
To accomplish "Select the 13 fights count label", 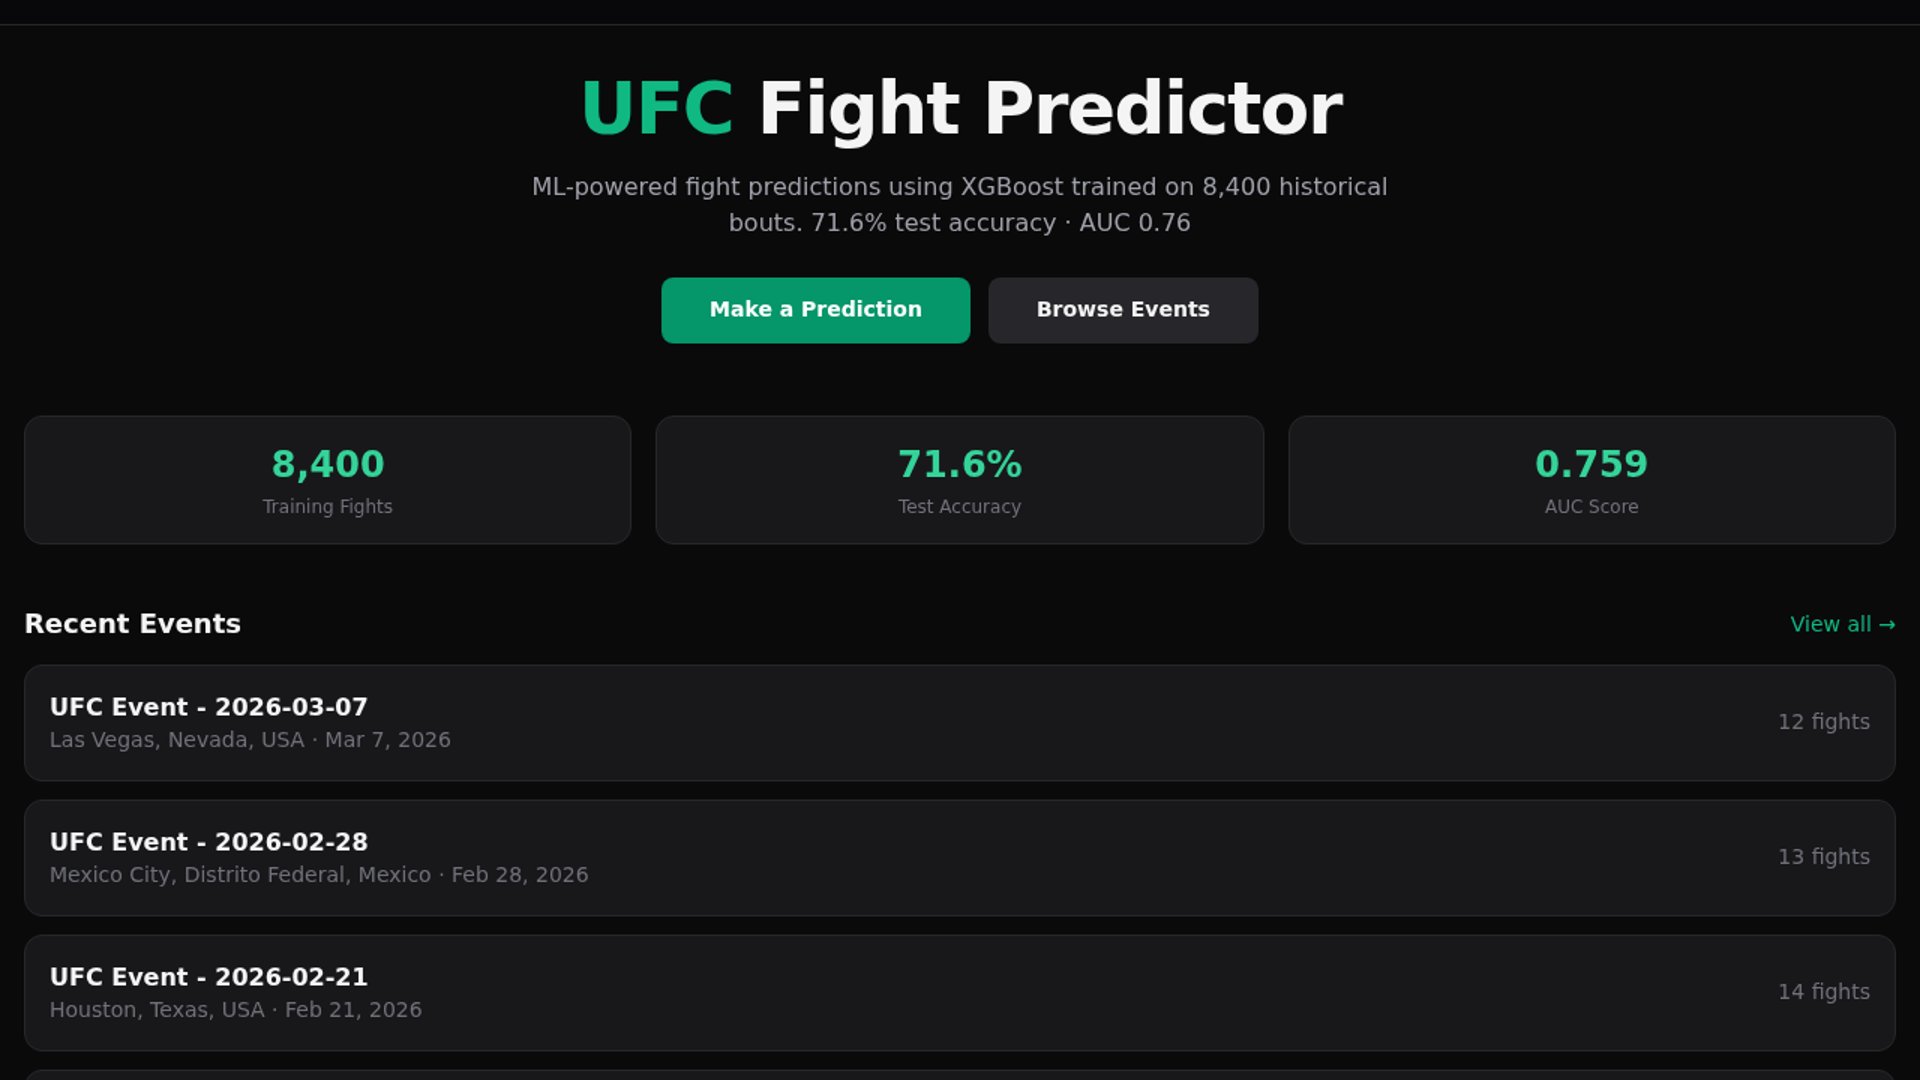I will 1823,857.
